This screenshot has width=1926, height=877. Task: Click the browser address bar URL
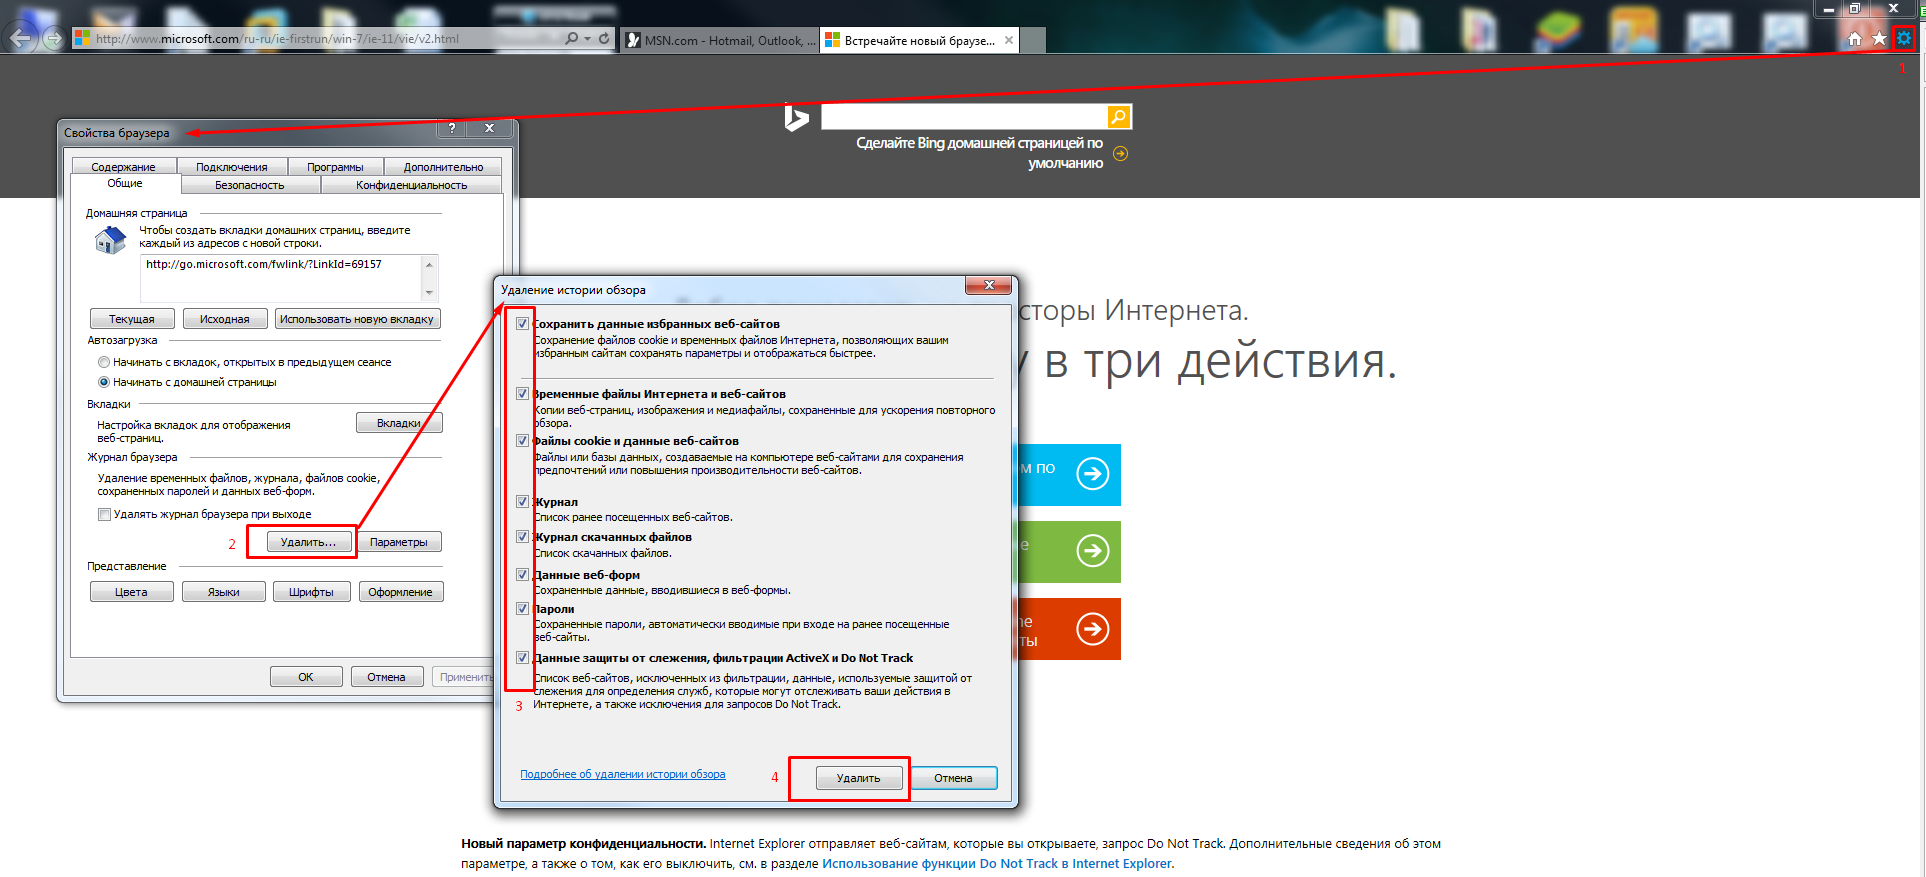point(277,39)
